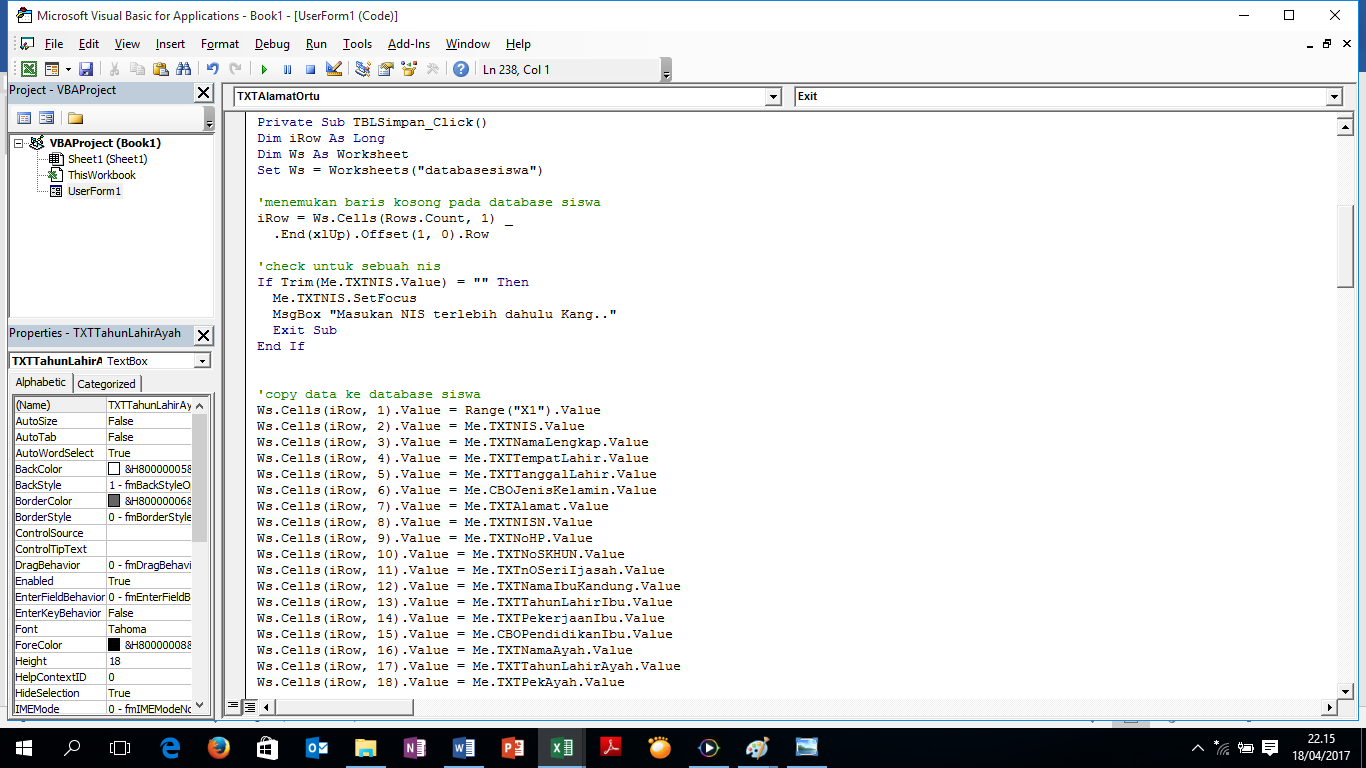The height and width of the screenshot is (768, 1366).
Task: Click the Height property value 18
Action: point(148,661)
